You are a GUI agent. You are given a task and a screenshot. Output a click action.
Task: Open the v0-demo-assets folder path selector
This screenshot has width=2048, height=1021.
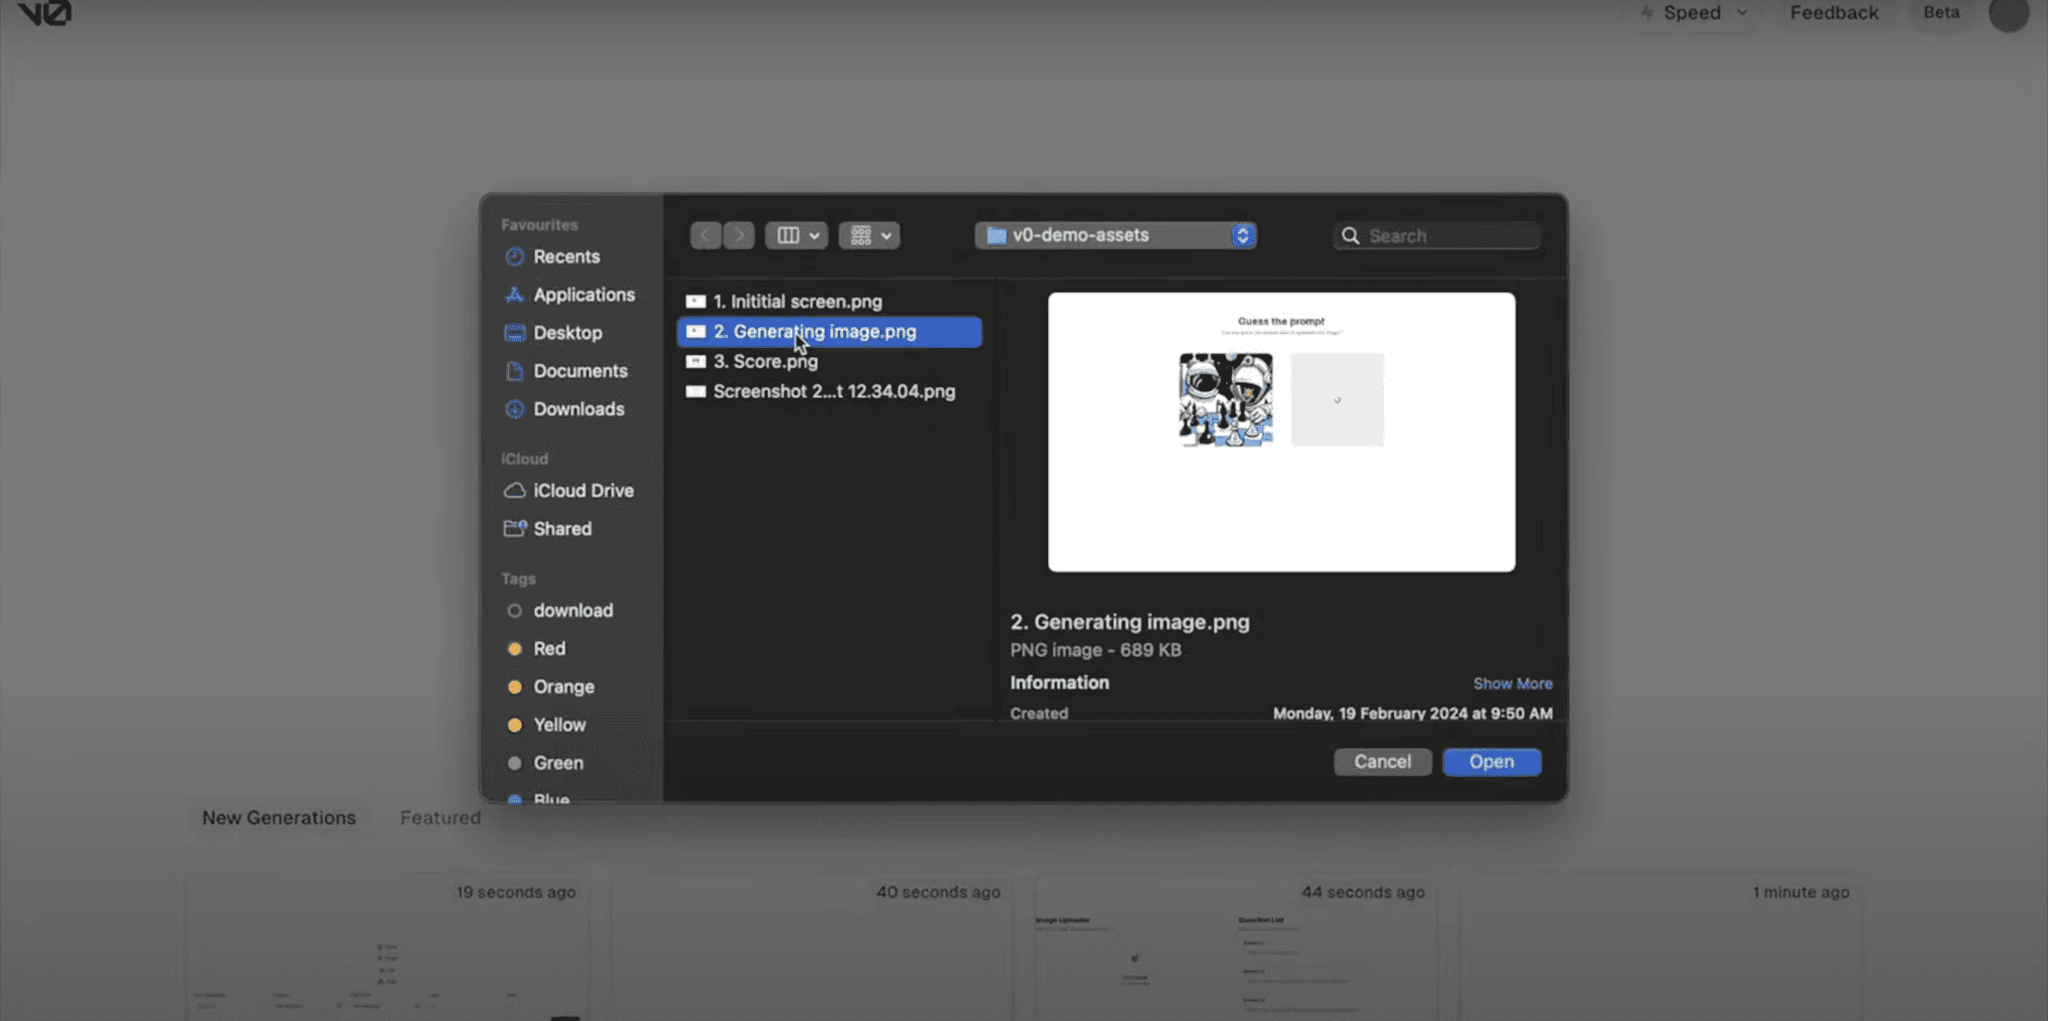[x=1113, y=235]
